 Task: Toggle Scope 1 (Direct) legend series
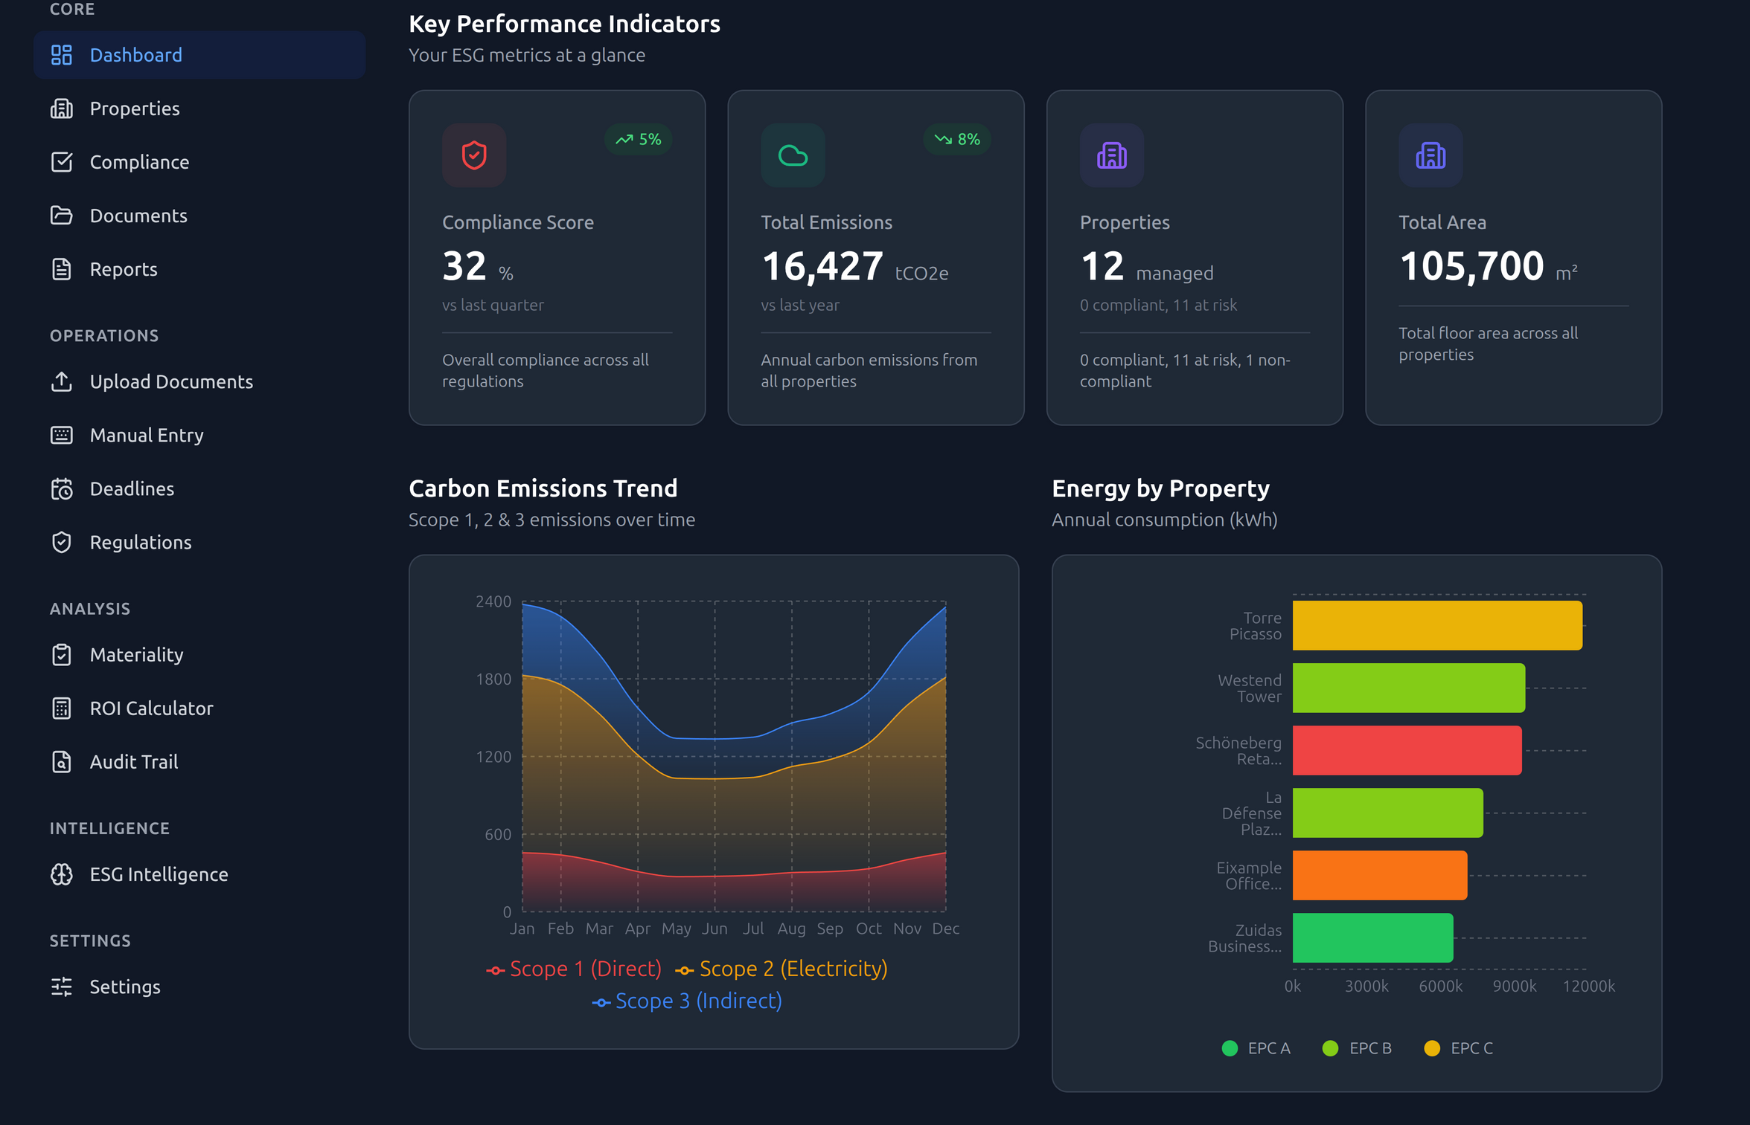tap(574, 969)
